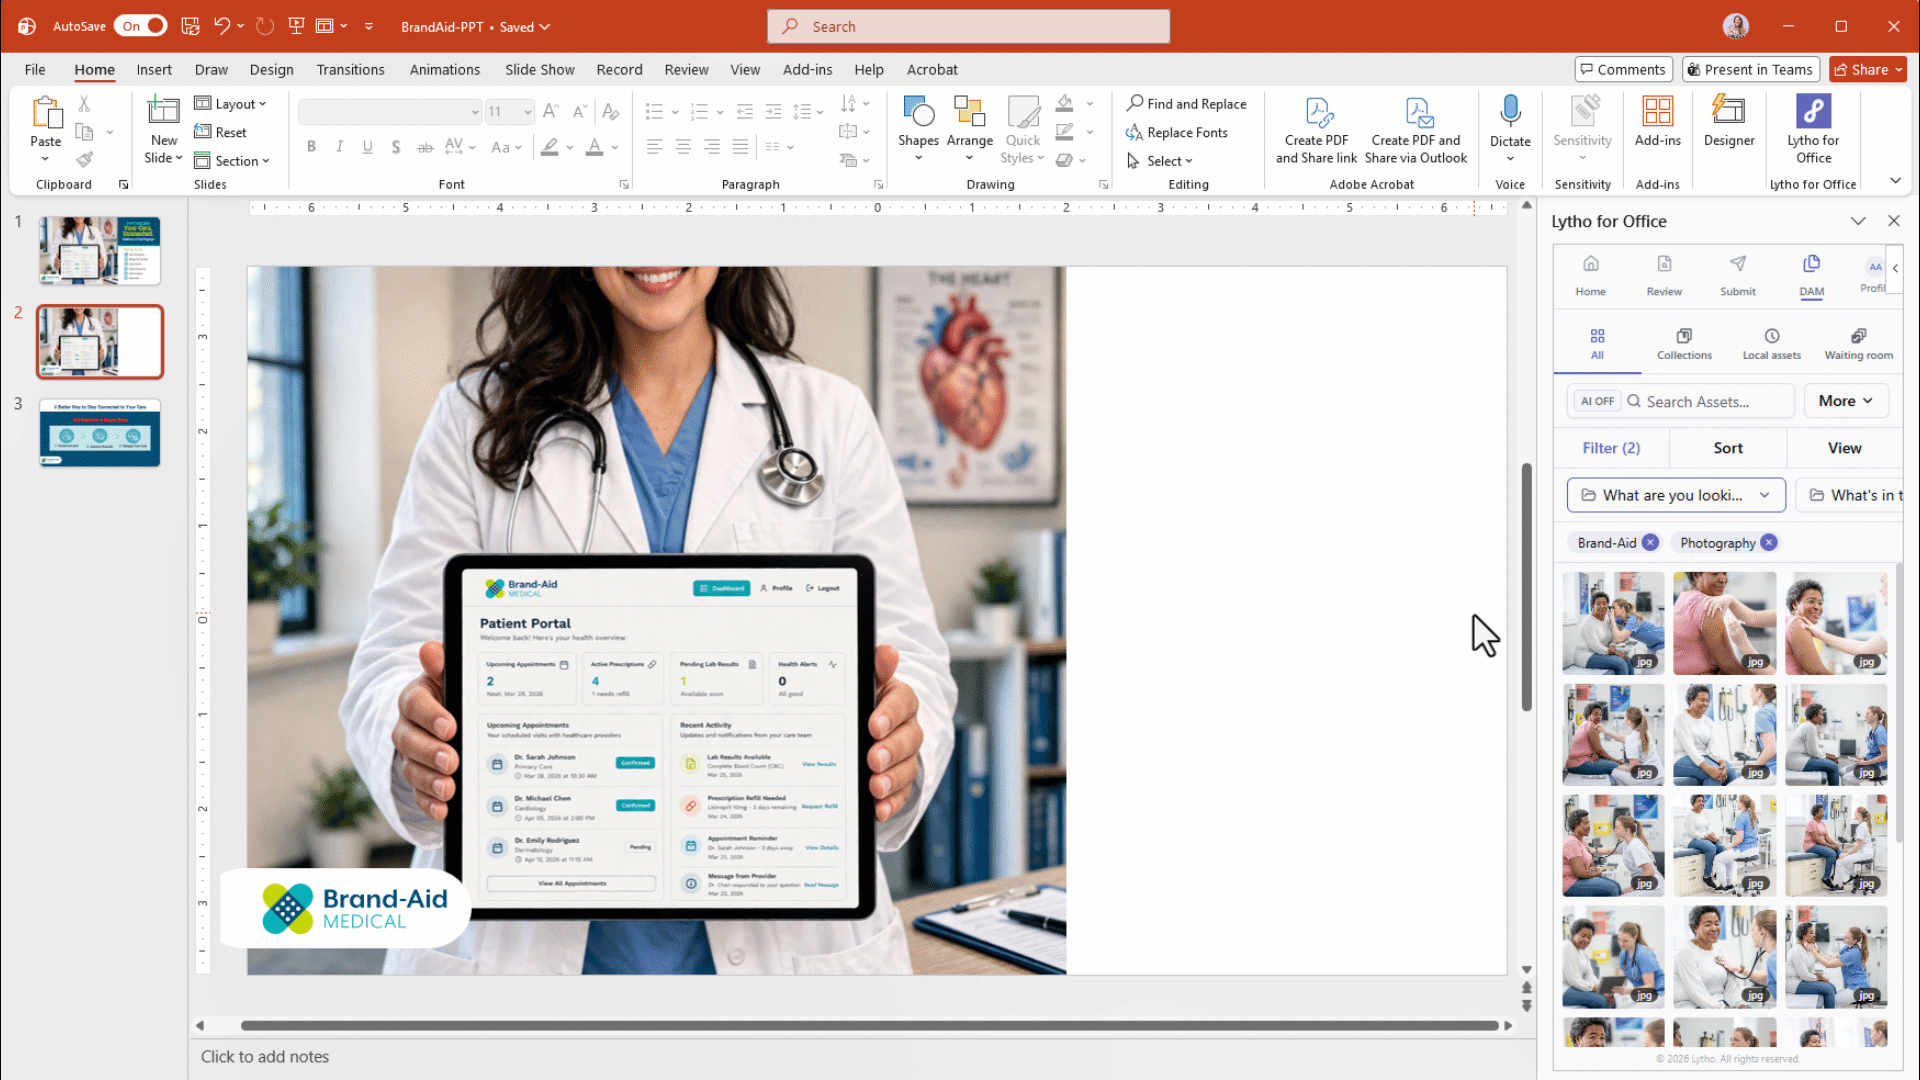Open the font size dropdown
1920x1080 pixels.
coord(528,112)
